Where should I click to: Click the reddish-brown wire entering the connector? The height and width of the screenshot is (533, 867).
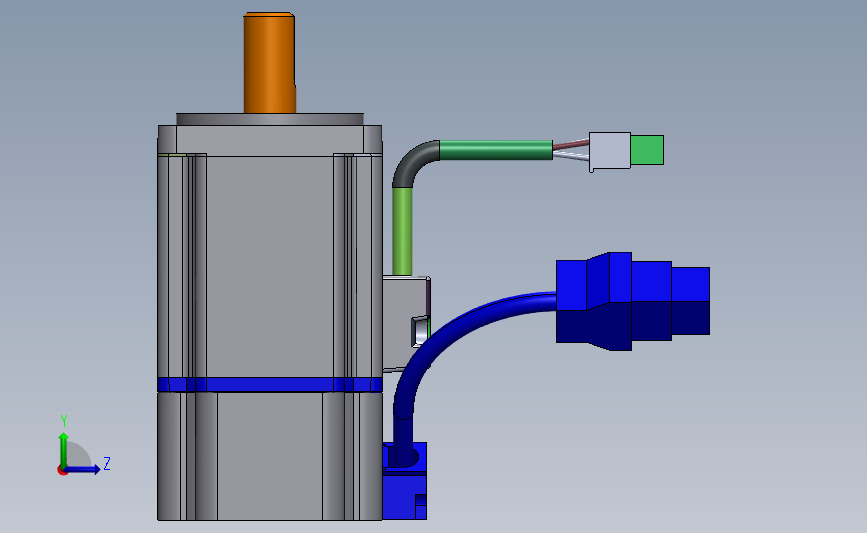(x=571, y=145)
